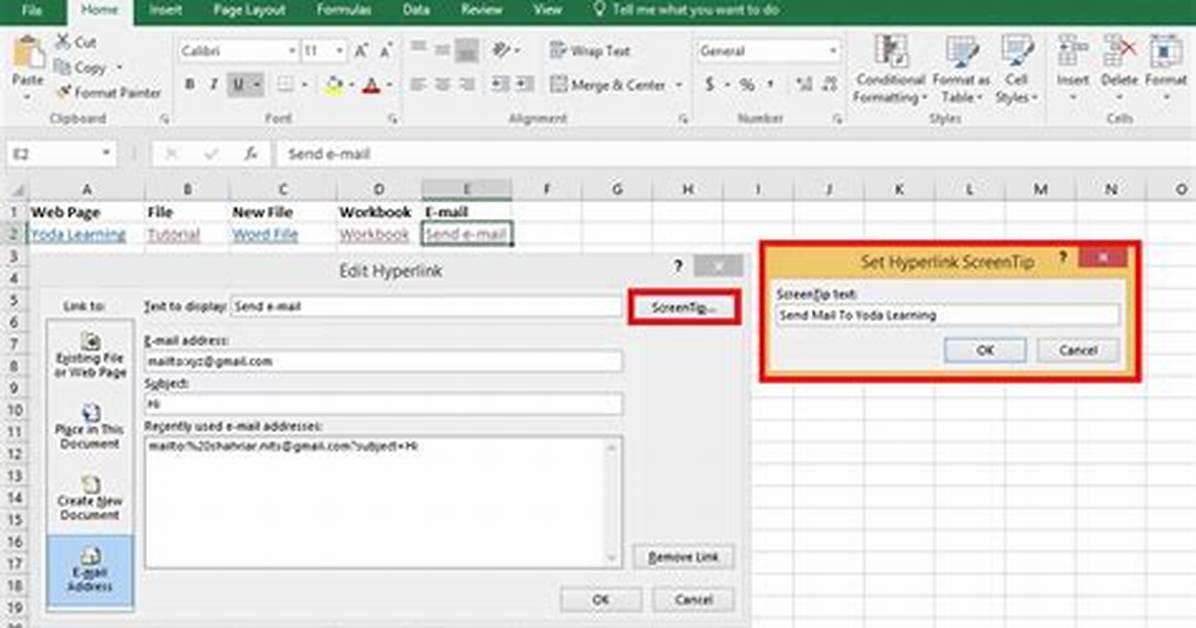The width and height of the screenshot is (1196, 628).
Task: Click Merge & Center
Action: click(x=608, y=85)
